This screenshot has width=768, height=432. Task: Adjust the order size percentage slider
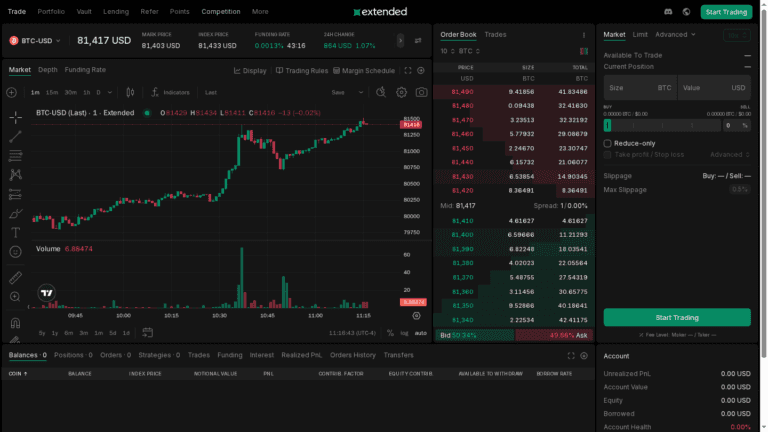pyautogui.click(x=662, y=126)
